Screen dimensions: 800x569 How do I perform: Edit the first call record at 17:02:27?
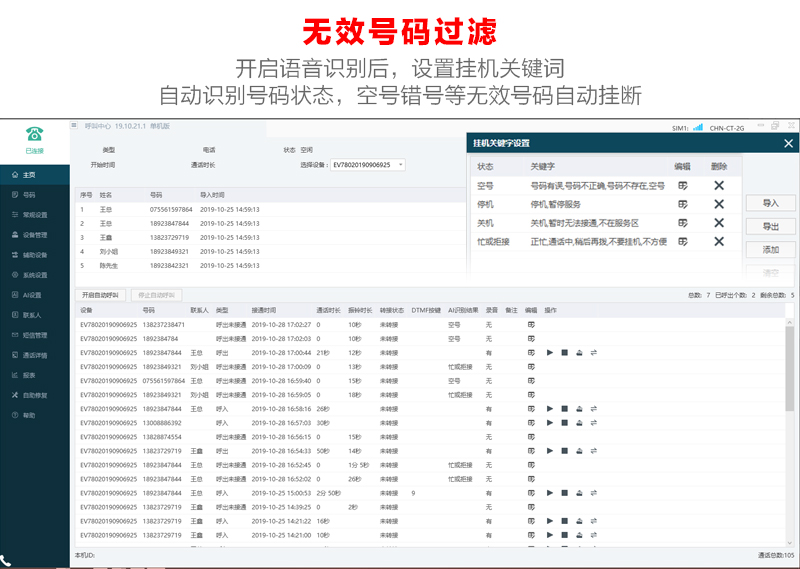point(531,325)
